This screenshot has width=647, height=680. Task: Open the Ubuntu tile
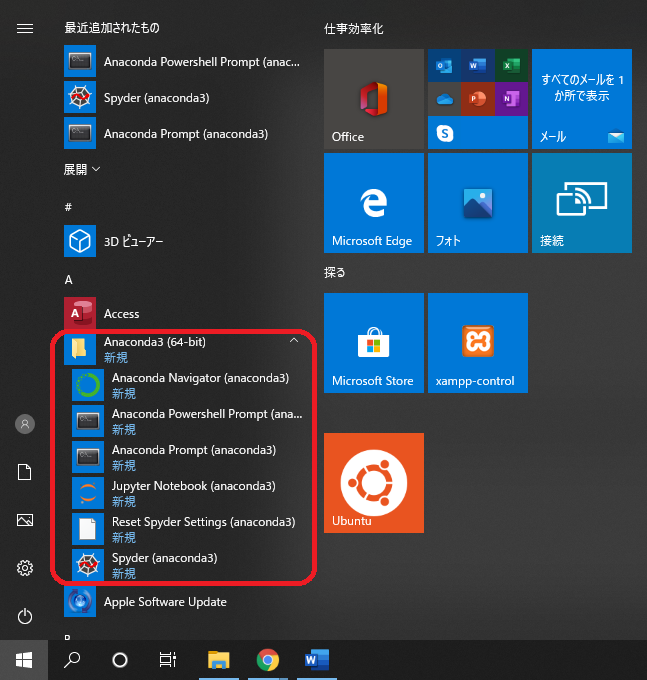coord(374,483)
